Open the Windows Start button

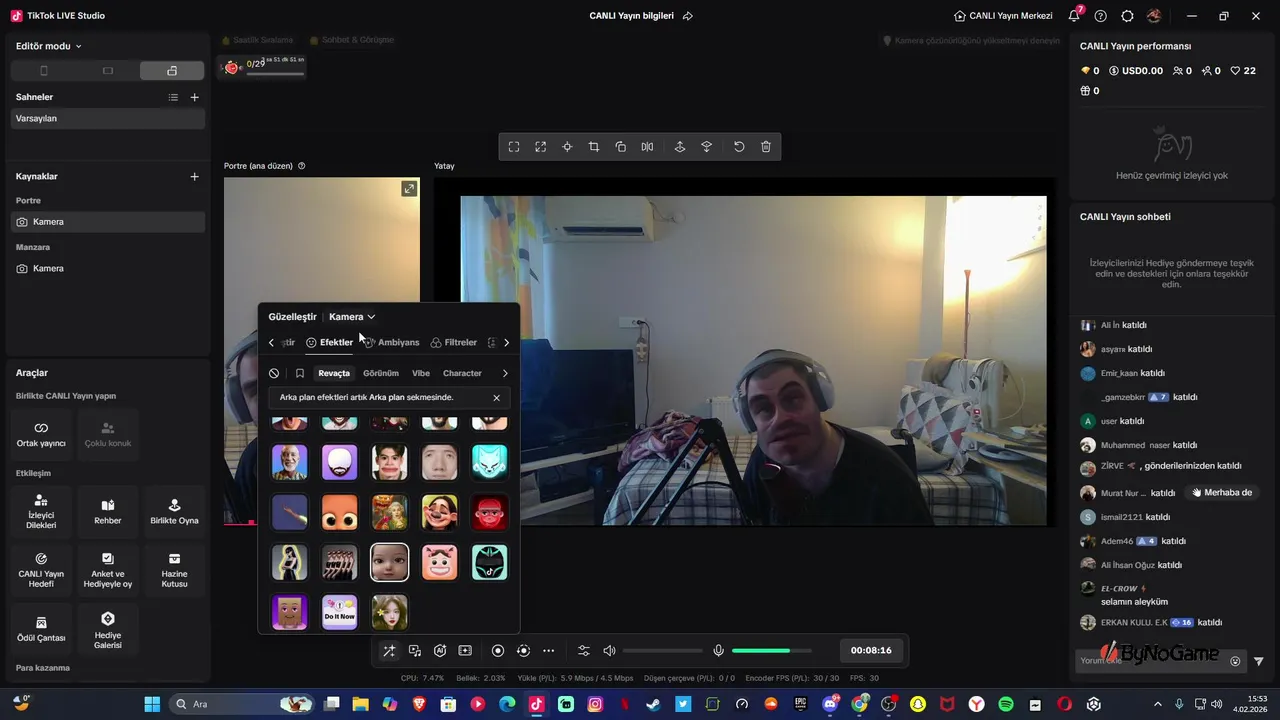pyautogui.click(x=152, y=704)
